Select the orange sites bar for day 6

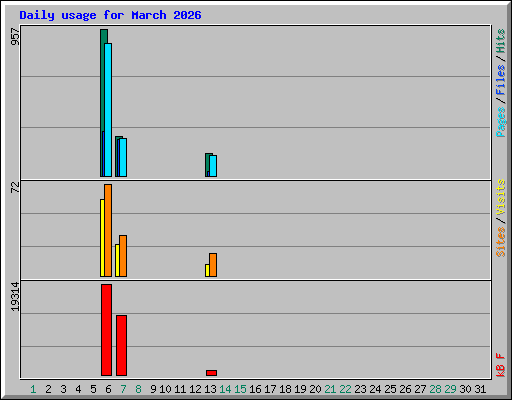(x=108, y=230)
